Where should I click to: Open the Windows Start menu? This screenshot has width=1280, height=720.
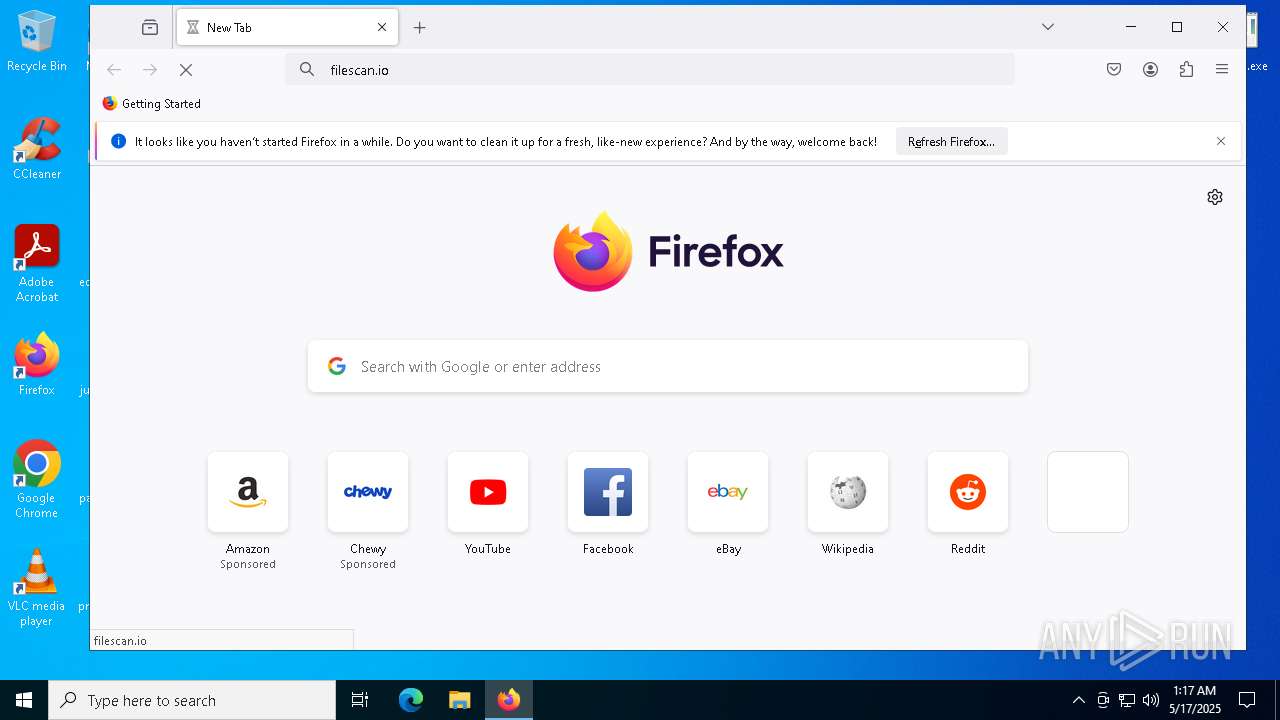point(24,700)
